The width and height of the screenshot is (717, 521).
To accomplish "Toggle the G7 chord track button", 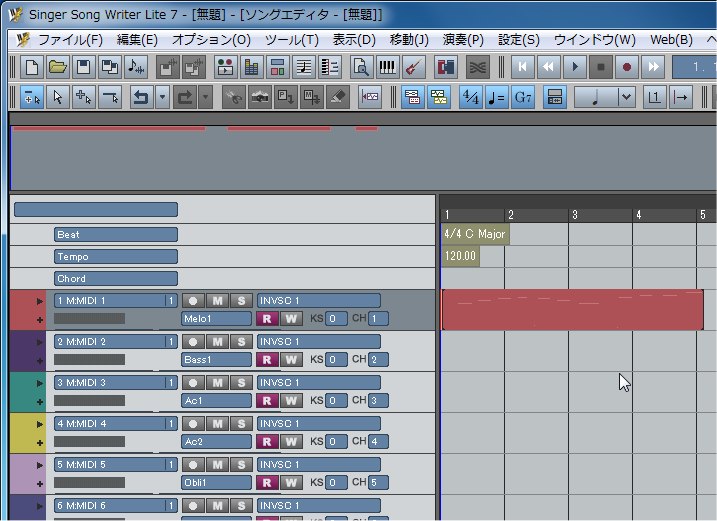I will click(523, 97).
